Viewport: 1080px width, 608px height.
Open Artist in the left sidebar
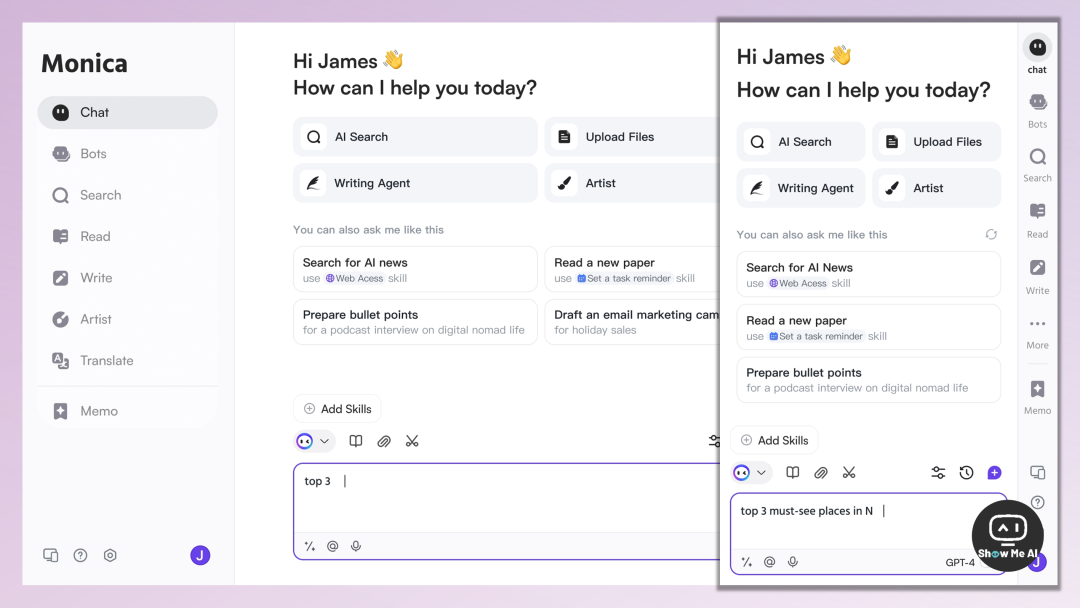tap(127, 319)
